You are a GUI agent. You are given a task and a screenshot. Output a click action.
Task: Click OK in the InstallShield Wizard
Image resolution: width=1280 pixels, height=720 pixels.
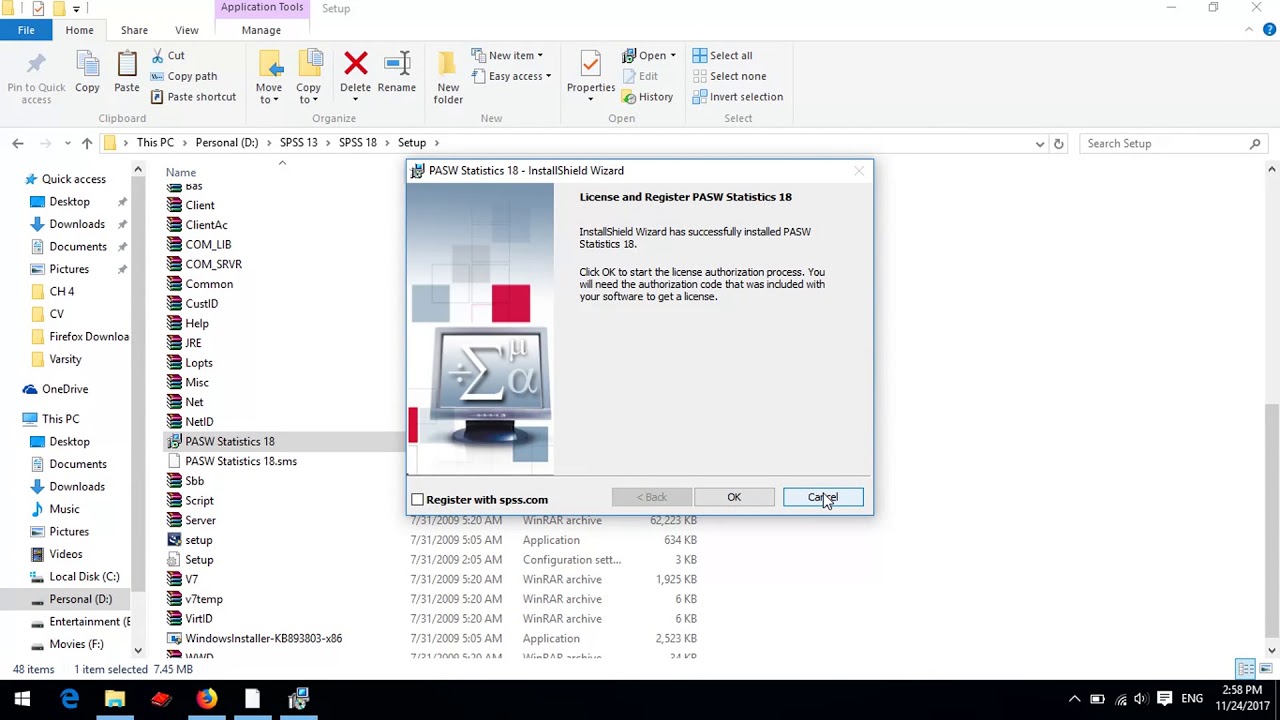coord(734,497)
